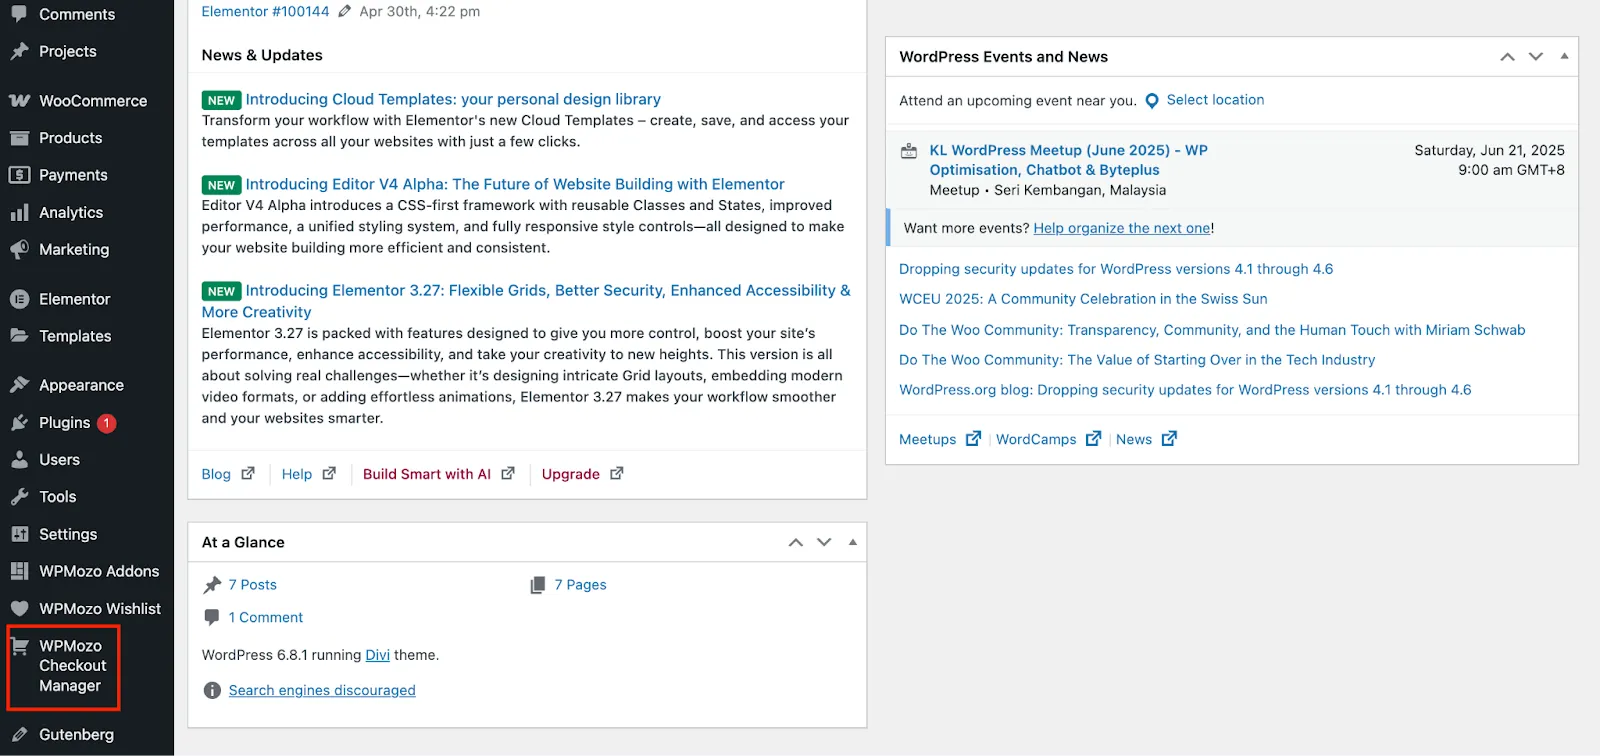Move WordPress Events and News widget up
Image resolution: width=1600 pixels, height=756 pixels.
[x=1507, y=57]
